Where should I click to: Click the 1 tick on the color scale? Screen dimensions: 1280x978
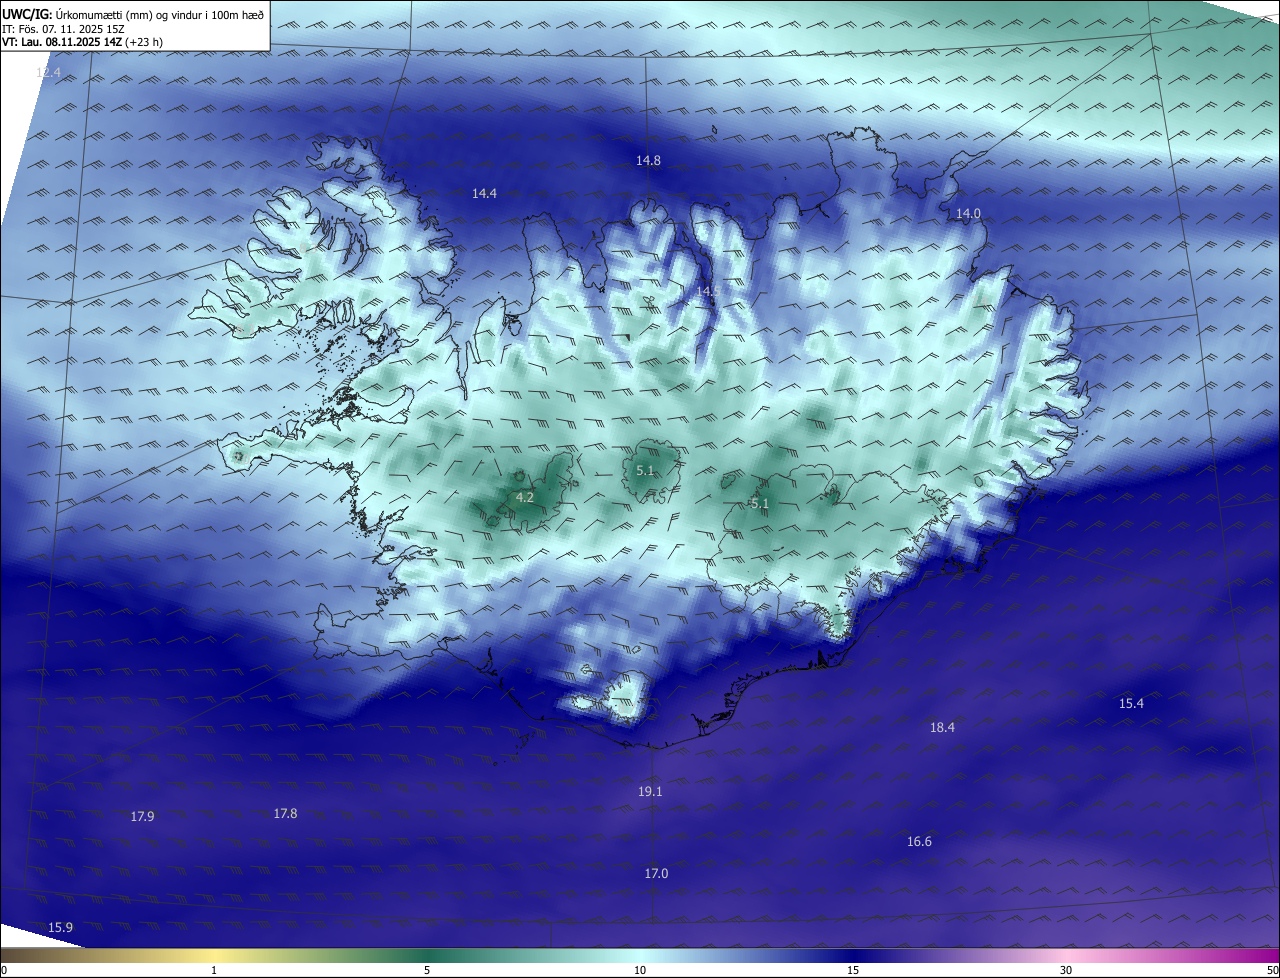(214, 970)
